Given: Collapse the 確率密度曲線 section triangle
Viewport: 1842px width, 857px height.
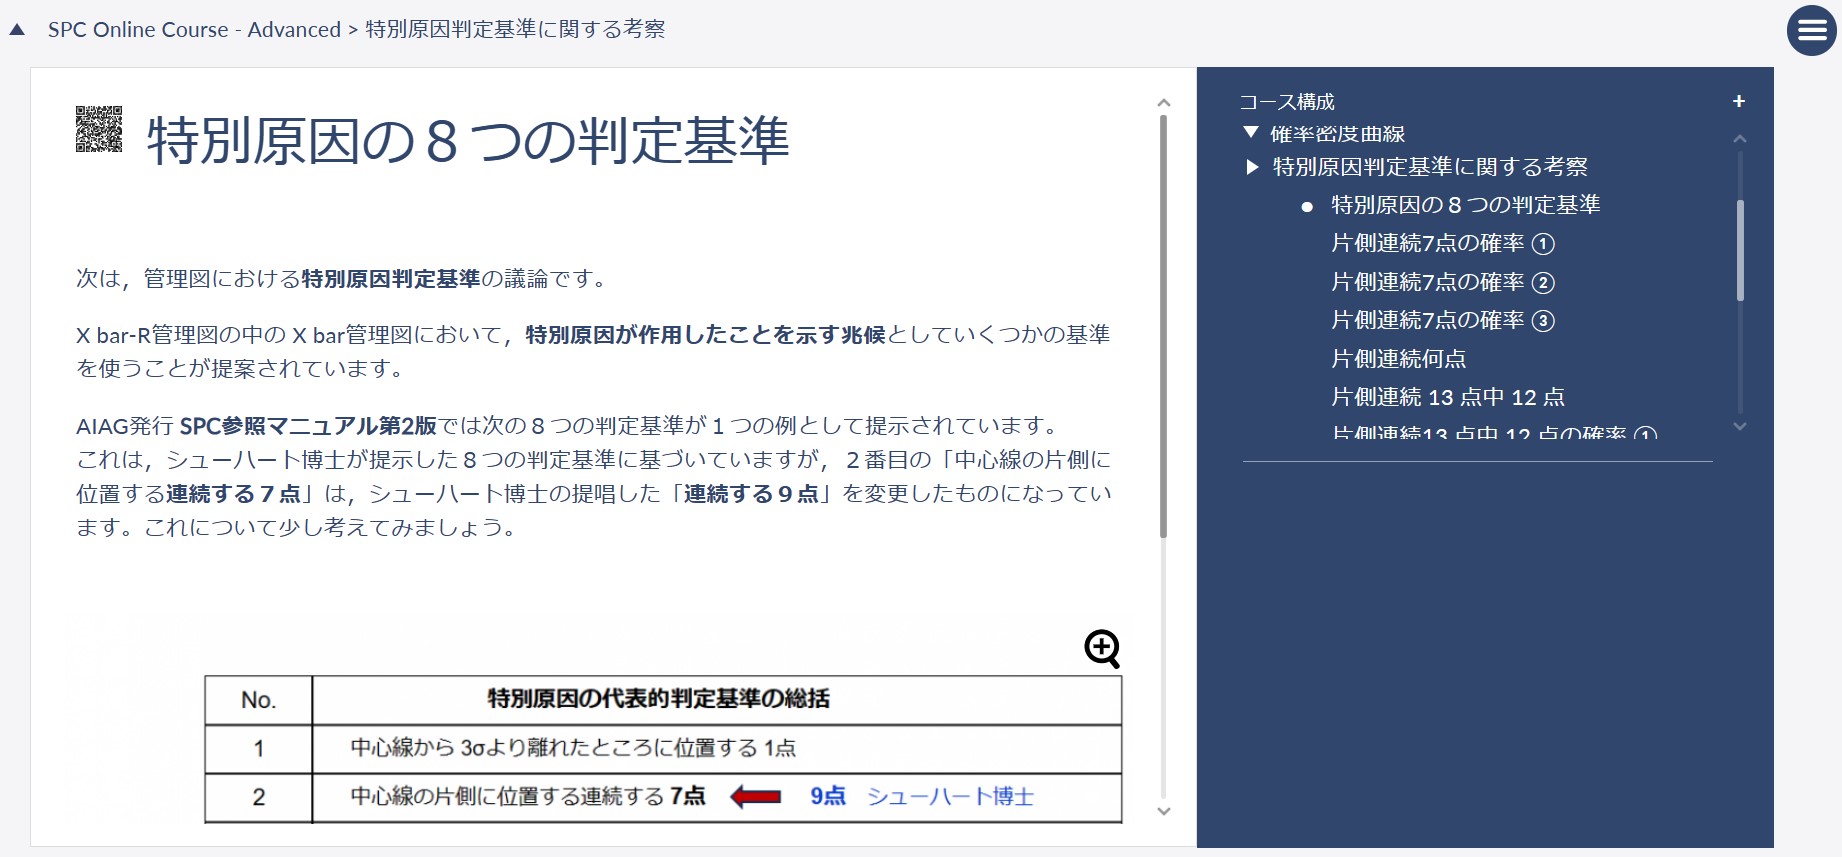Looking at the screenshot, I should pos(1250,132).
